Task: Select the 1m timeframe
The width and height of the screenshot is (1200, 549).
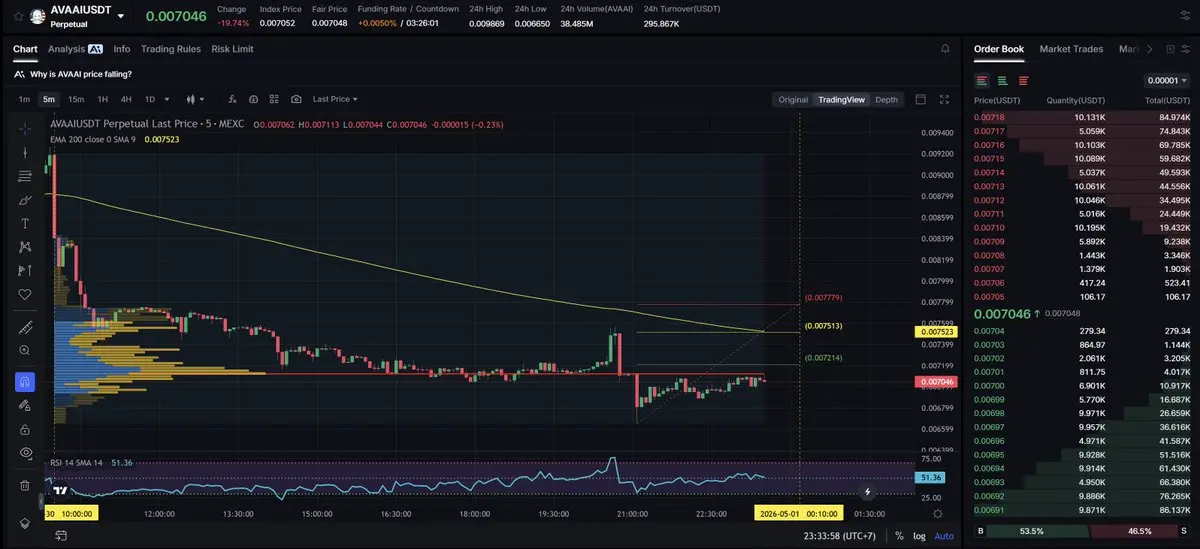Action: (24, 99)
